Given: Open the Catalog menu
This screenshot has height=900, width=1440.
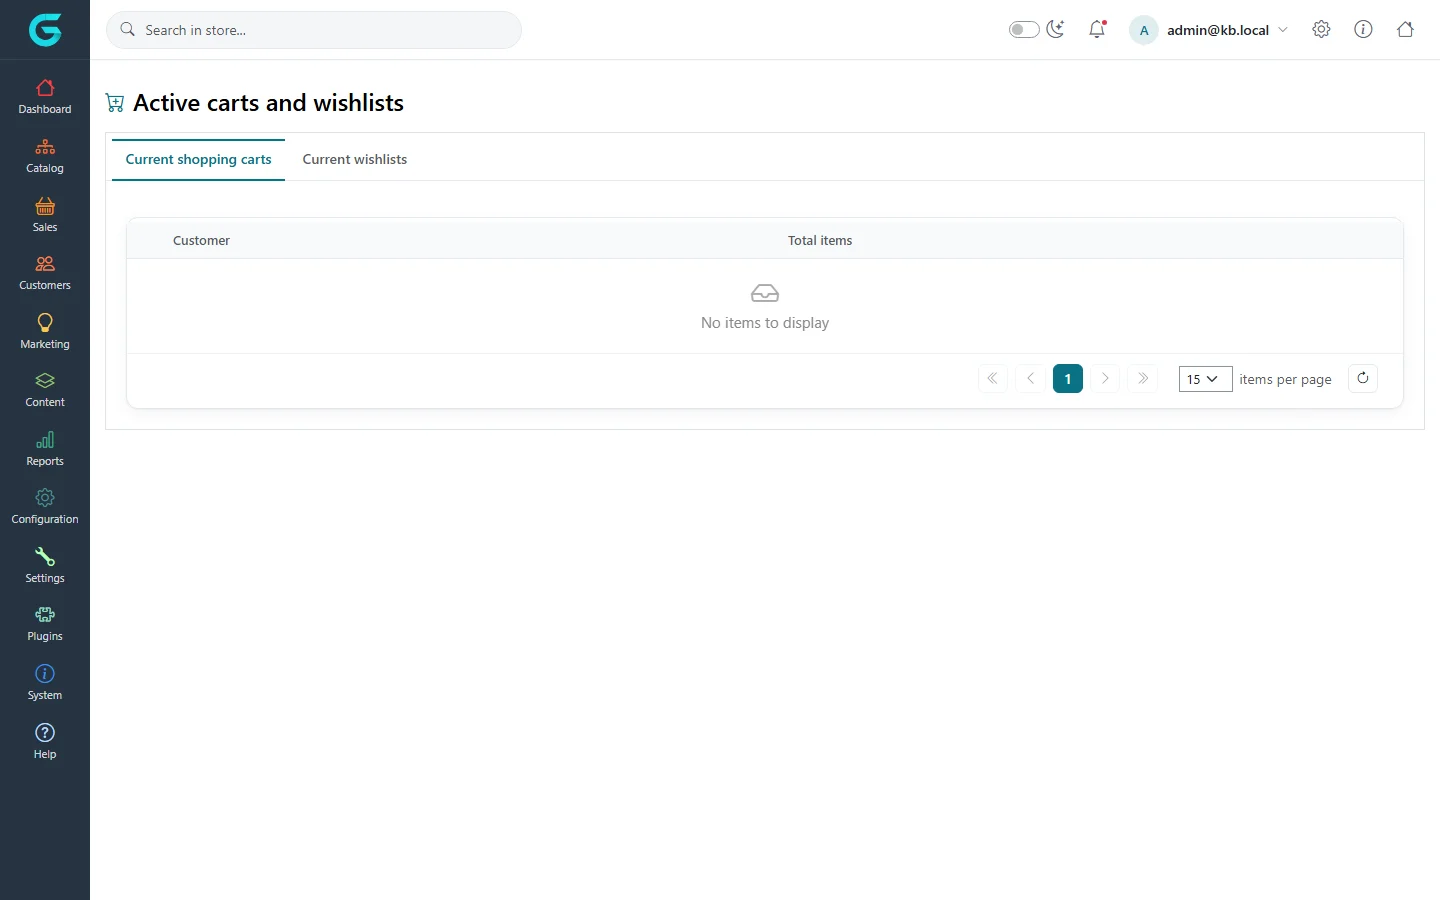Looking at the screenshot, I should (x=45, y=156).
